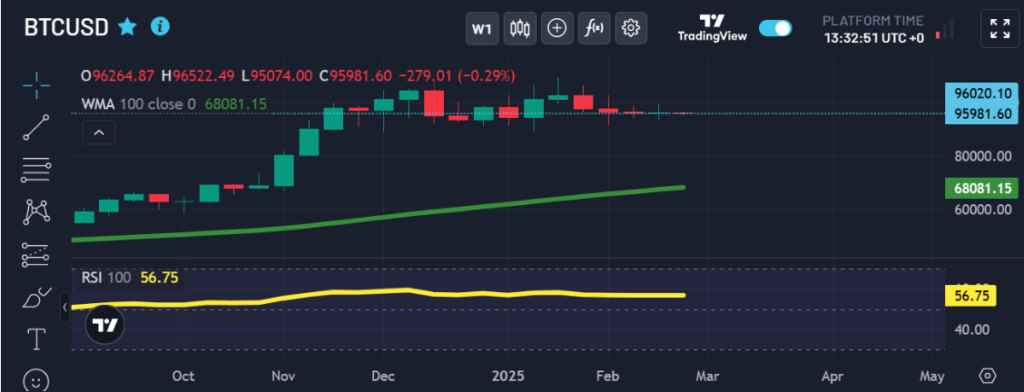
Task: Click the Nov label on time axis
Action: (x=283, y=376)
